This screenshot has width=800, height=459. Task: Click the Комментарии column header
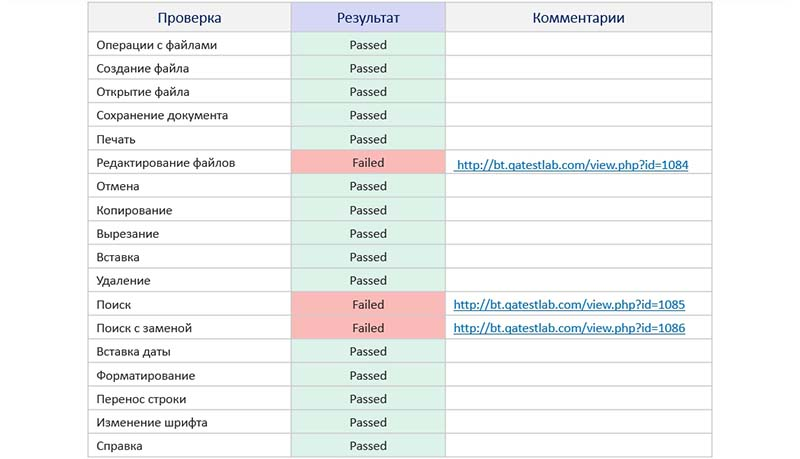(x=579, y=18)
